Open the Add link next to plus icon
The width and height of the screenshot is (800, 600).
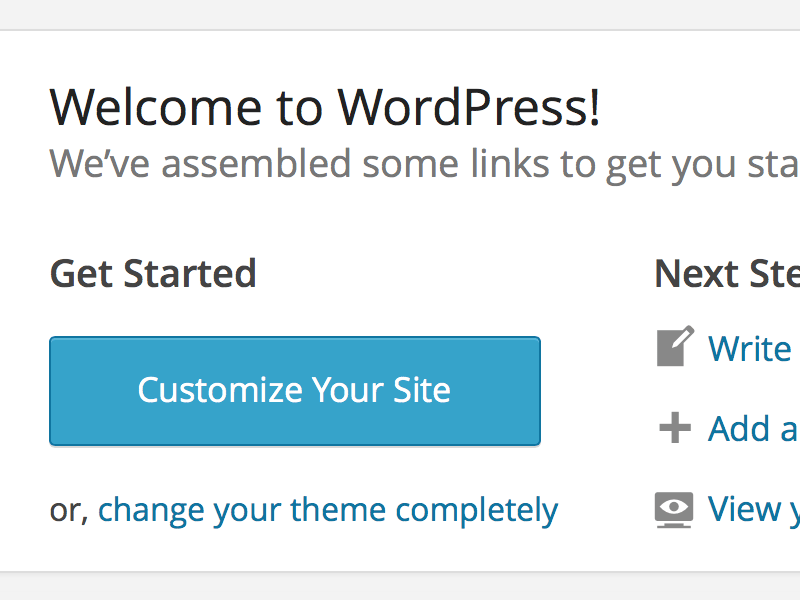point(752,429)
